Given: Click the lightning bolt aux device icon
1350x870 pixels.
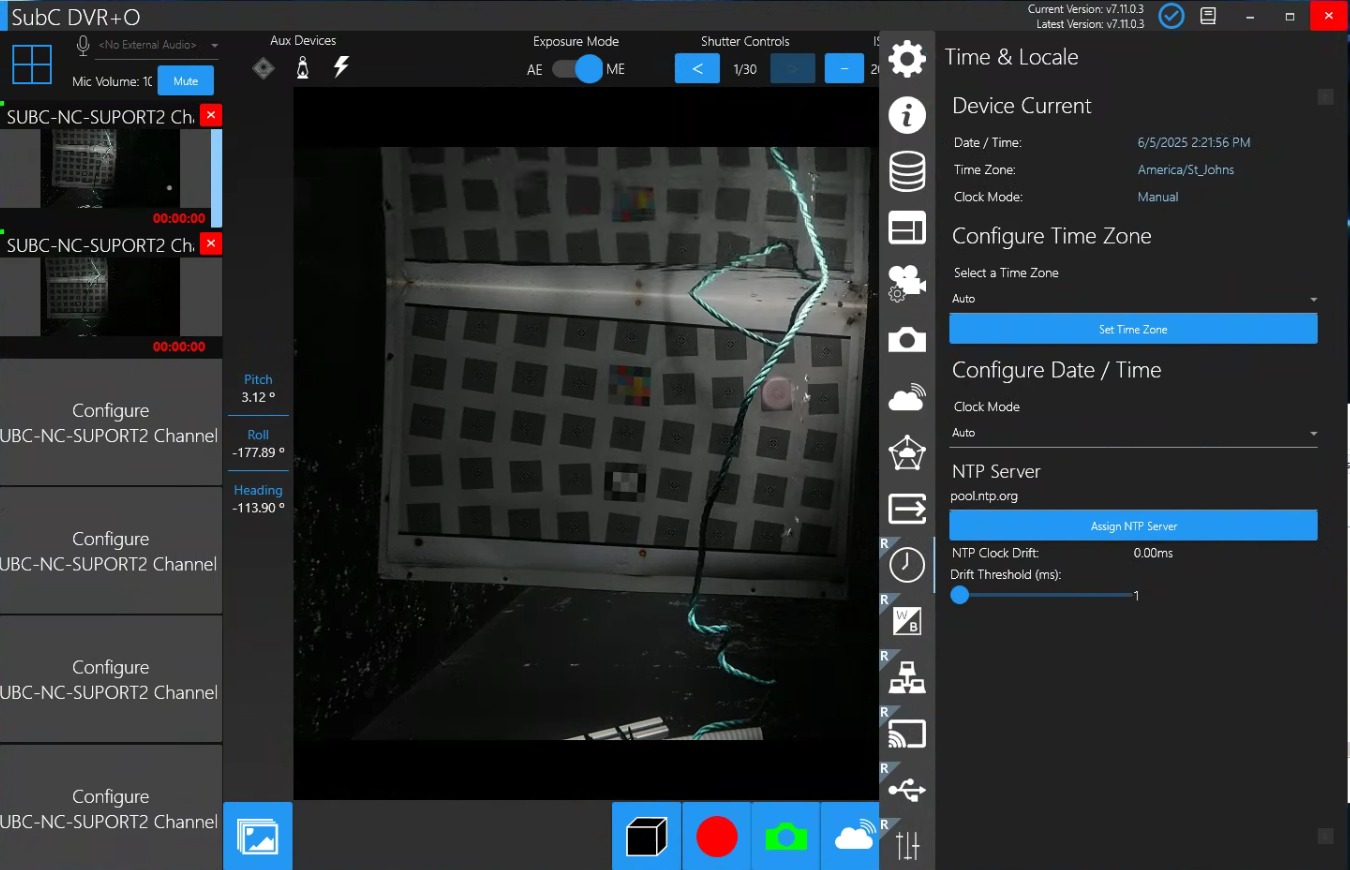Looking at the screenshot, I should [341, 68].
